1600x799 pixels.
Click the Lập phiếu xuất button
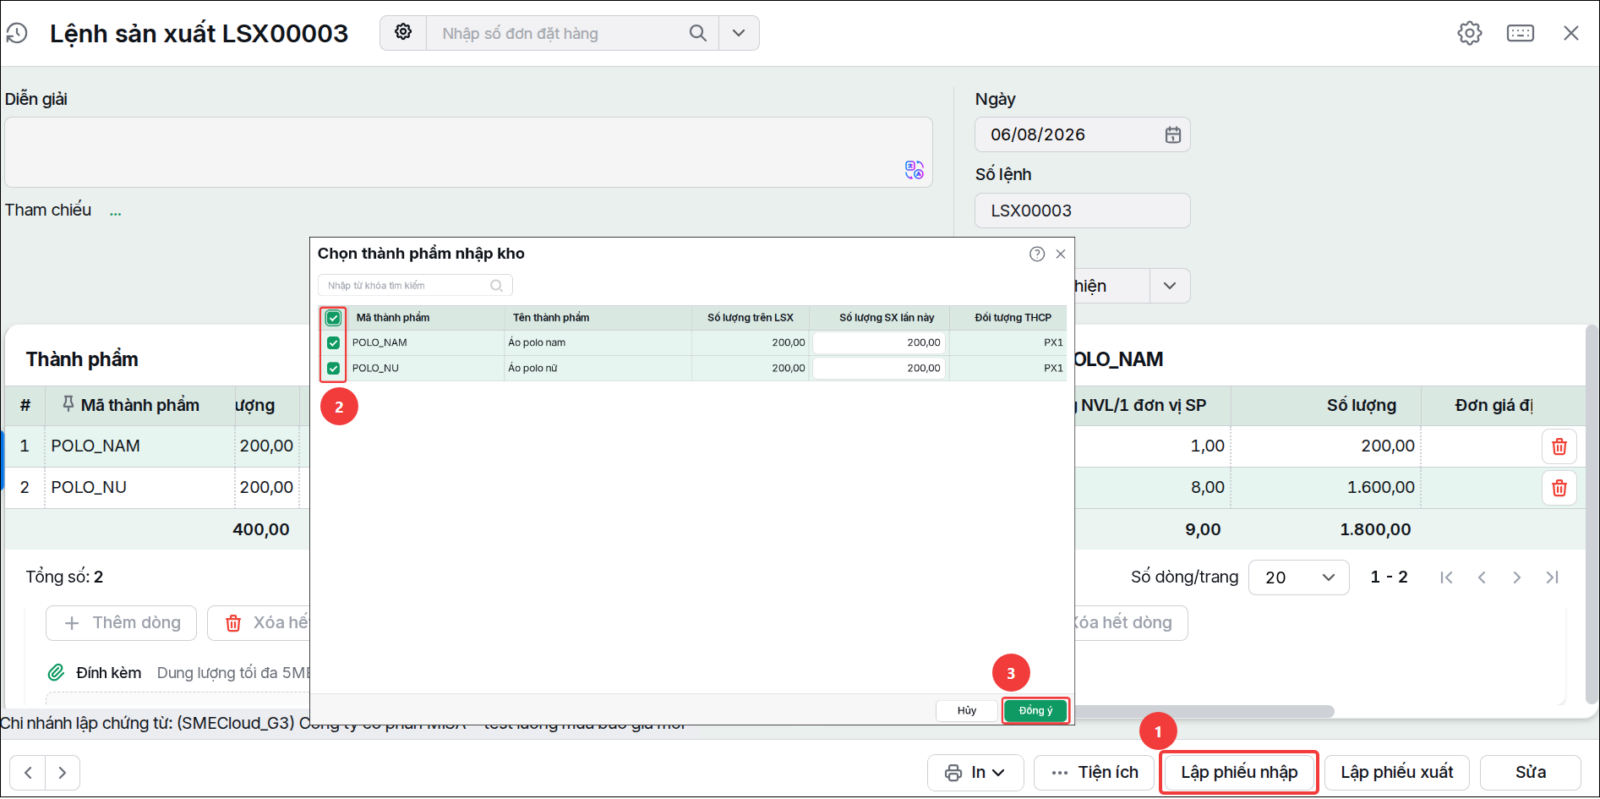(1397, 772)
